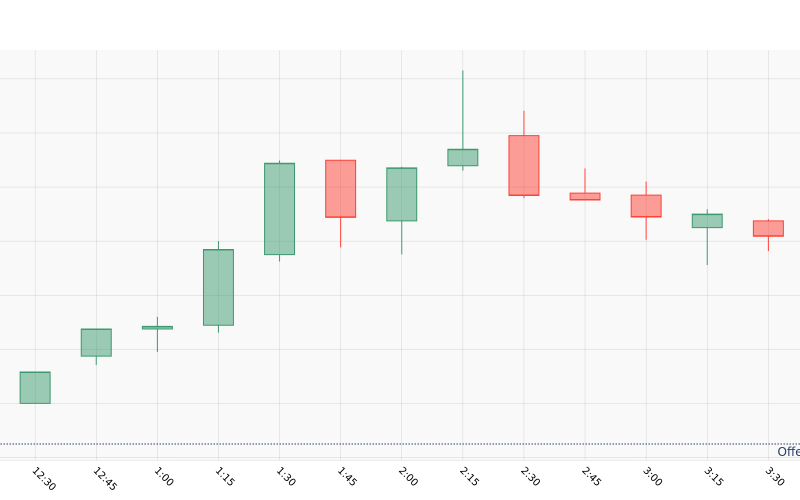Click the large green candle at 1:30

279,208
